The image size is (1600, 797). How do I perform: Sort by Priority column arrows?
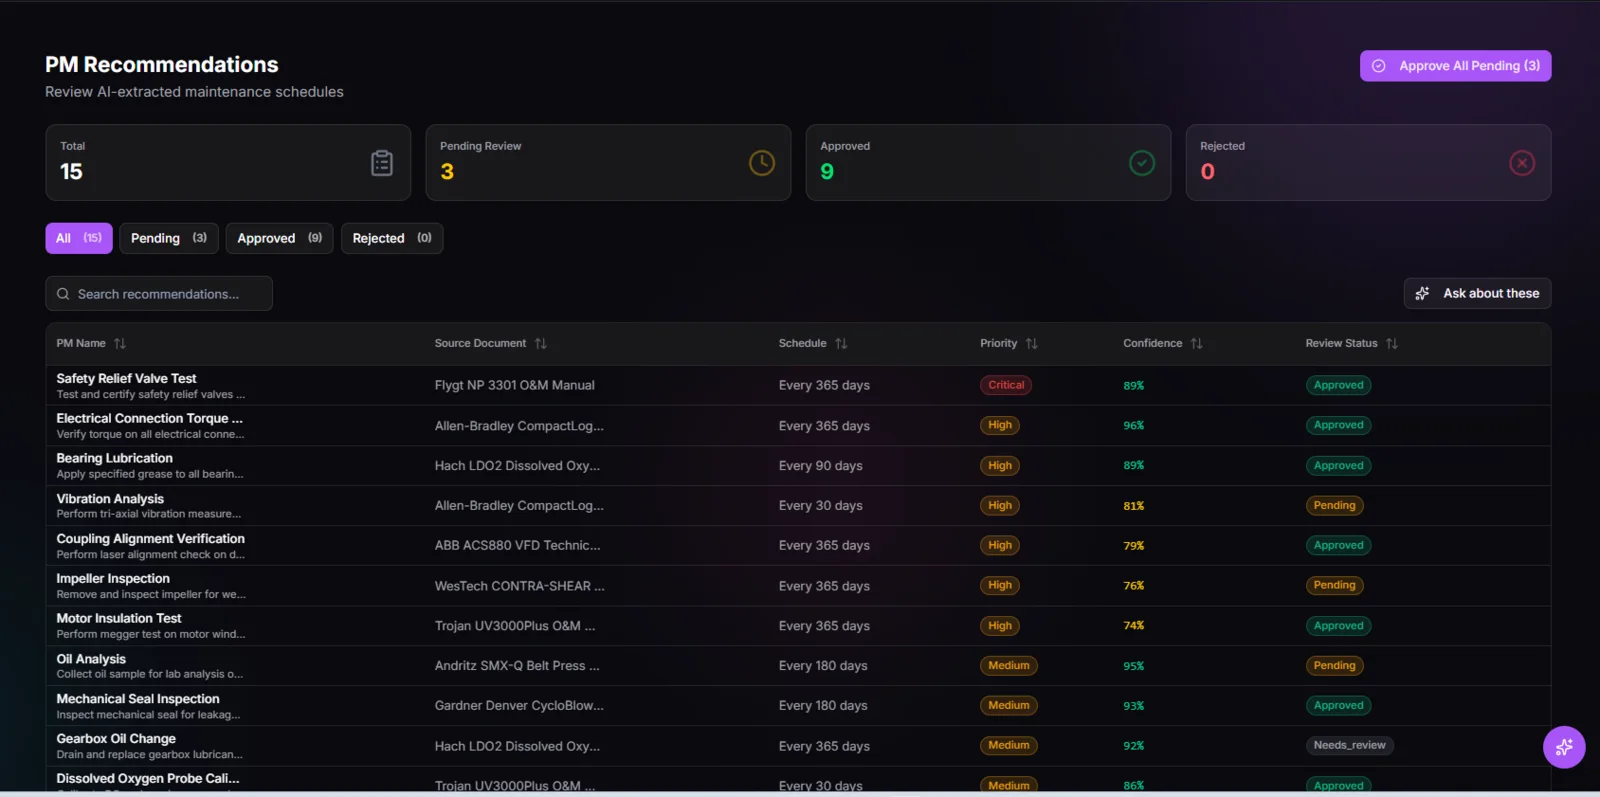(x=1032, y=343)
